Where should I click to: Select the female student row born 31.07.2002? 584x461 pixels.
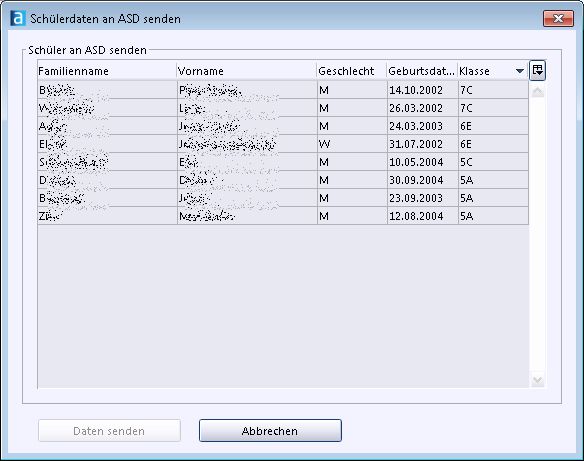point(283,144)
